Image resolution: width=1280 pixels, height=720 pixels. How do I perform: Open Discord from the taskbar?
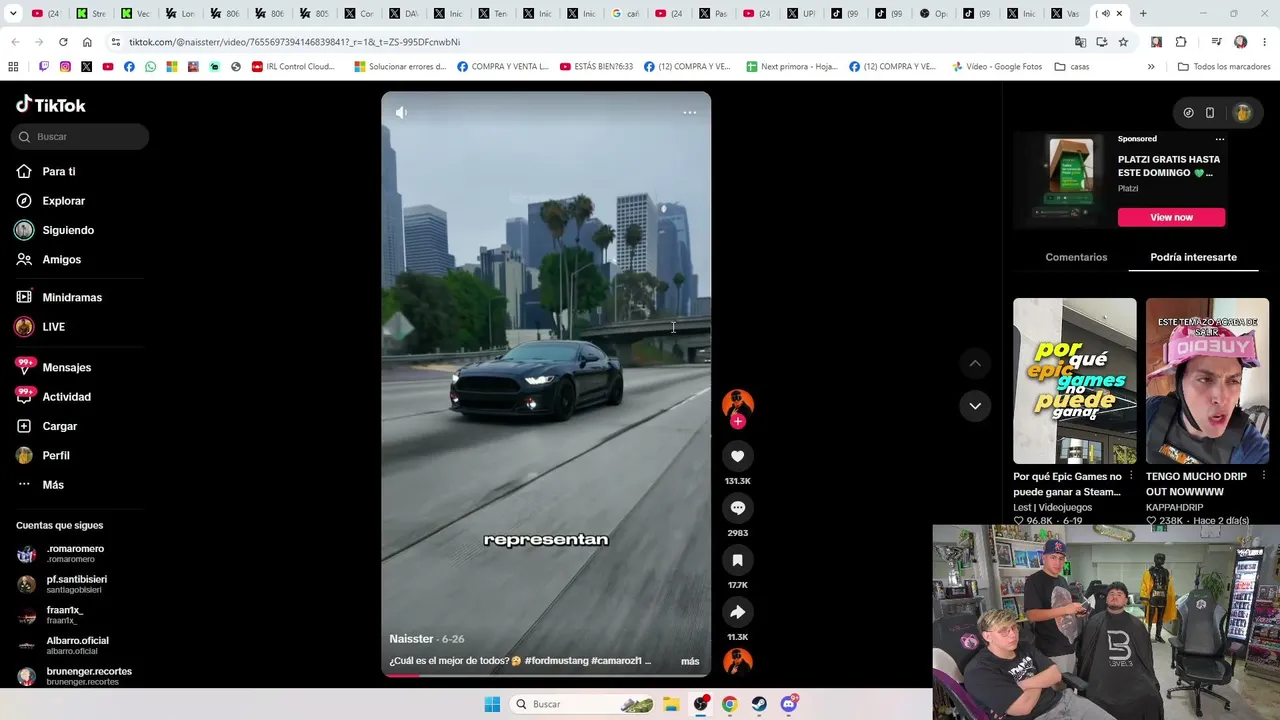tap(789, 704)
